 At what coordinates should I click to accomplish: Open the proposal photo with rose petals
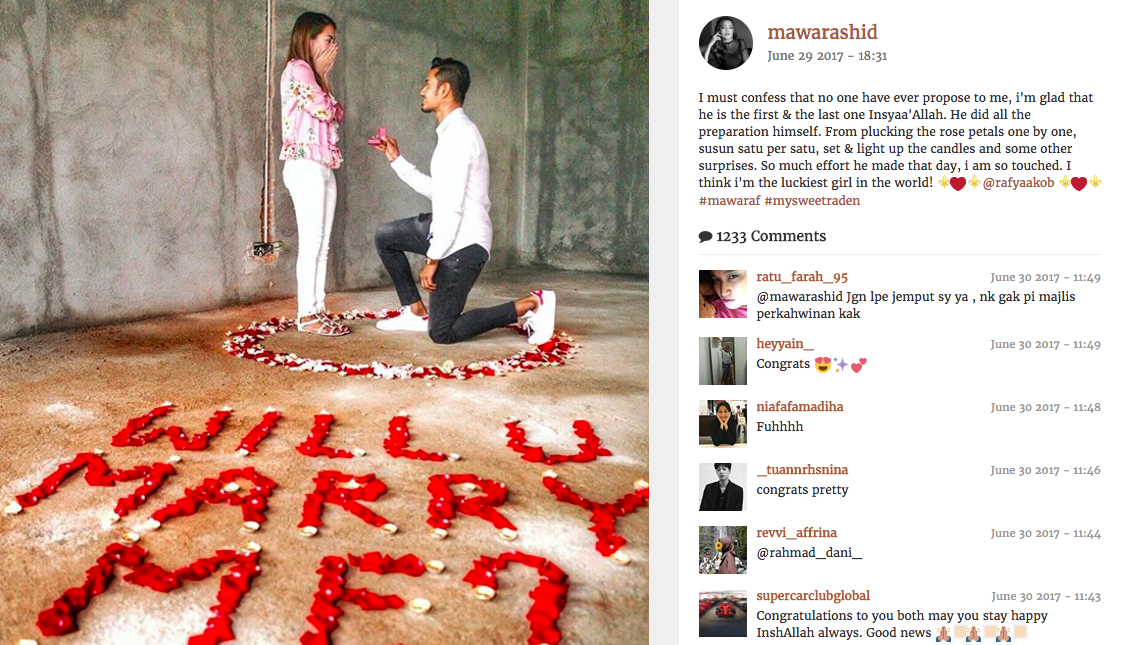[x=324, y=322]
